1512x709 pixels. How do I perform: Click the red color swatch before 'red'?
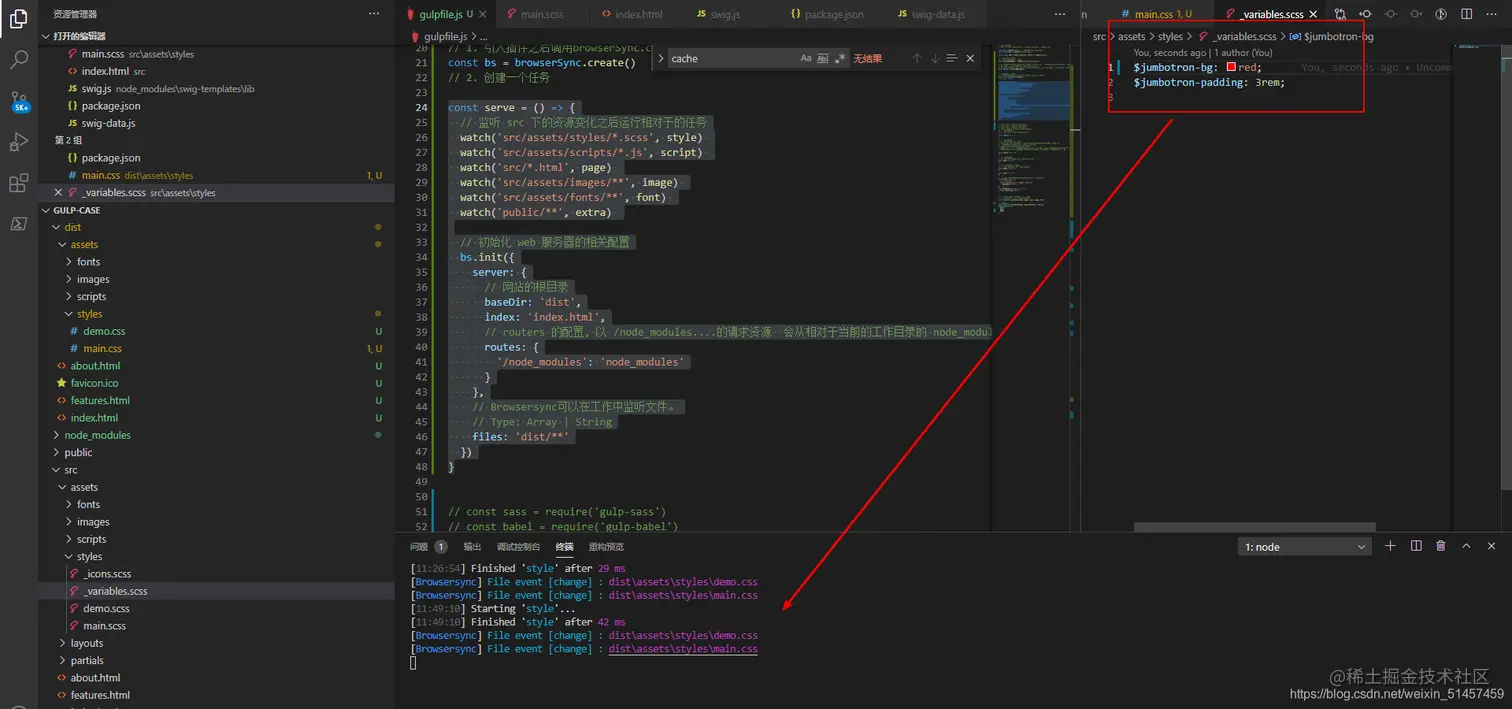click(x=1231, y=67)
